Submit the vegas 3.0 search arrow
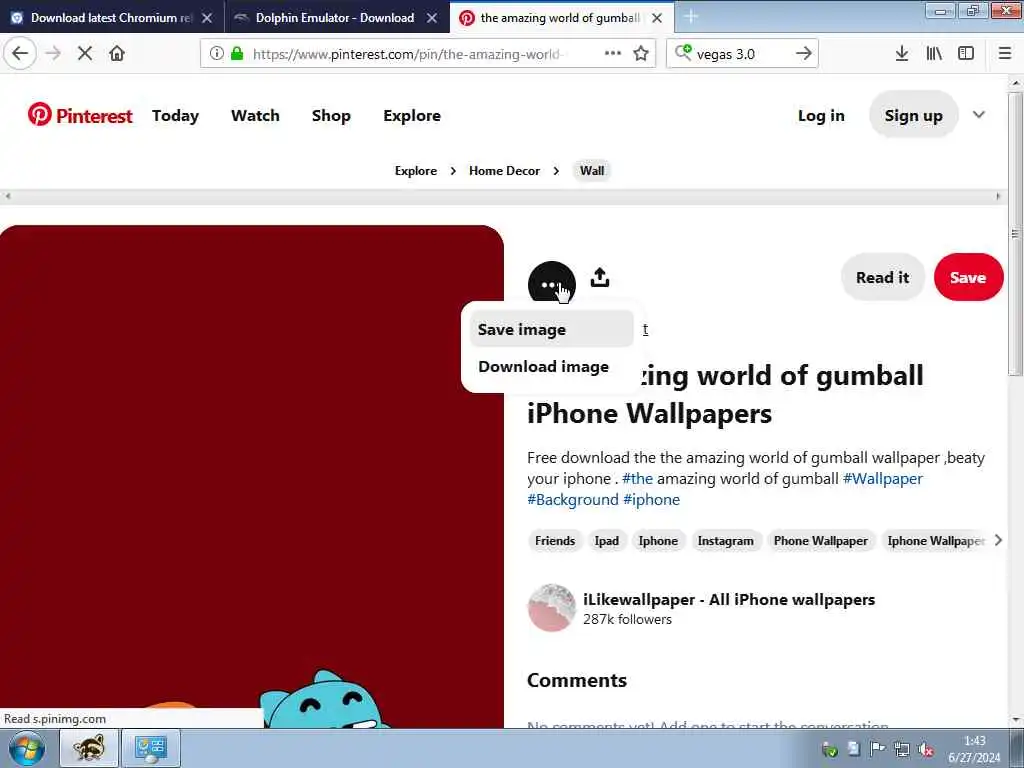 (x=803, y=53)
